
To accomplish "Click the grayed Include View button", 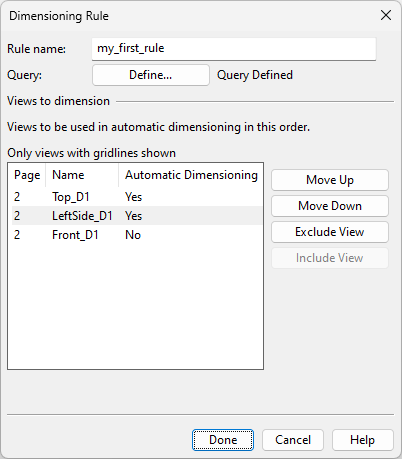I will [330, 258].
